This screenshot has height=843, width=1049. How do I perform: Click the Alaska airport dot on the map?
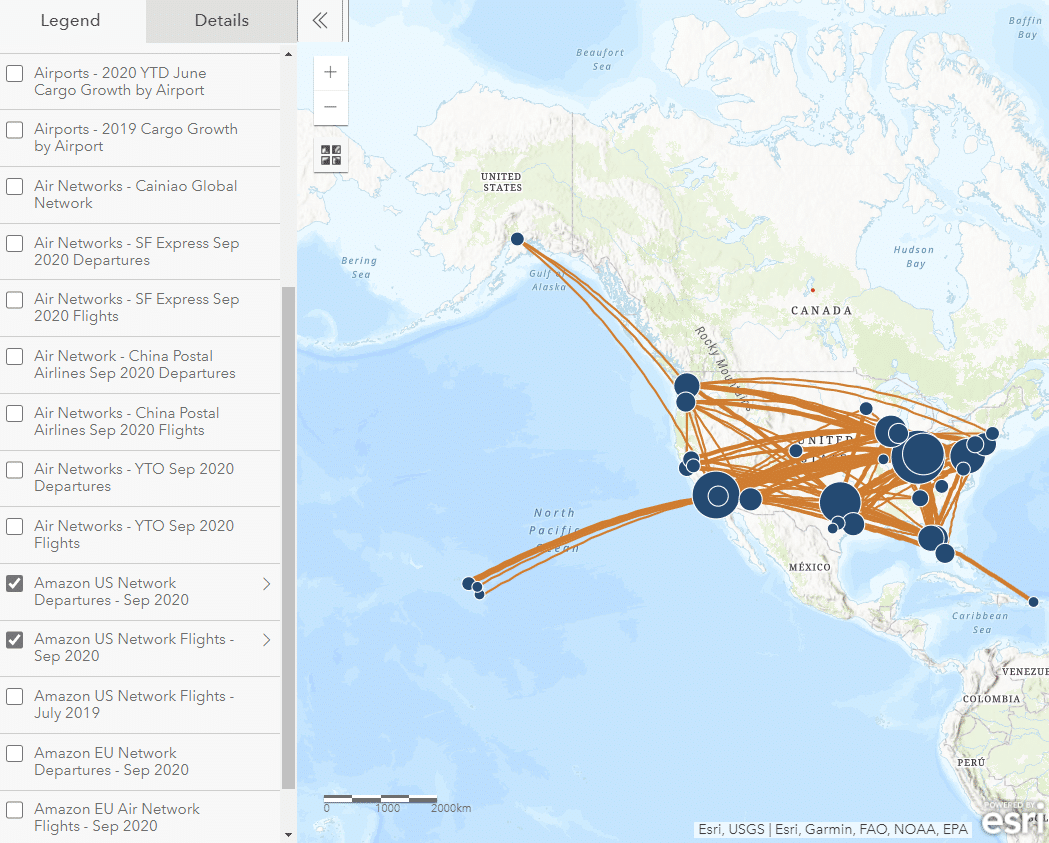517,239
